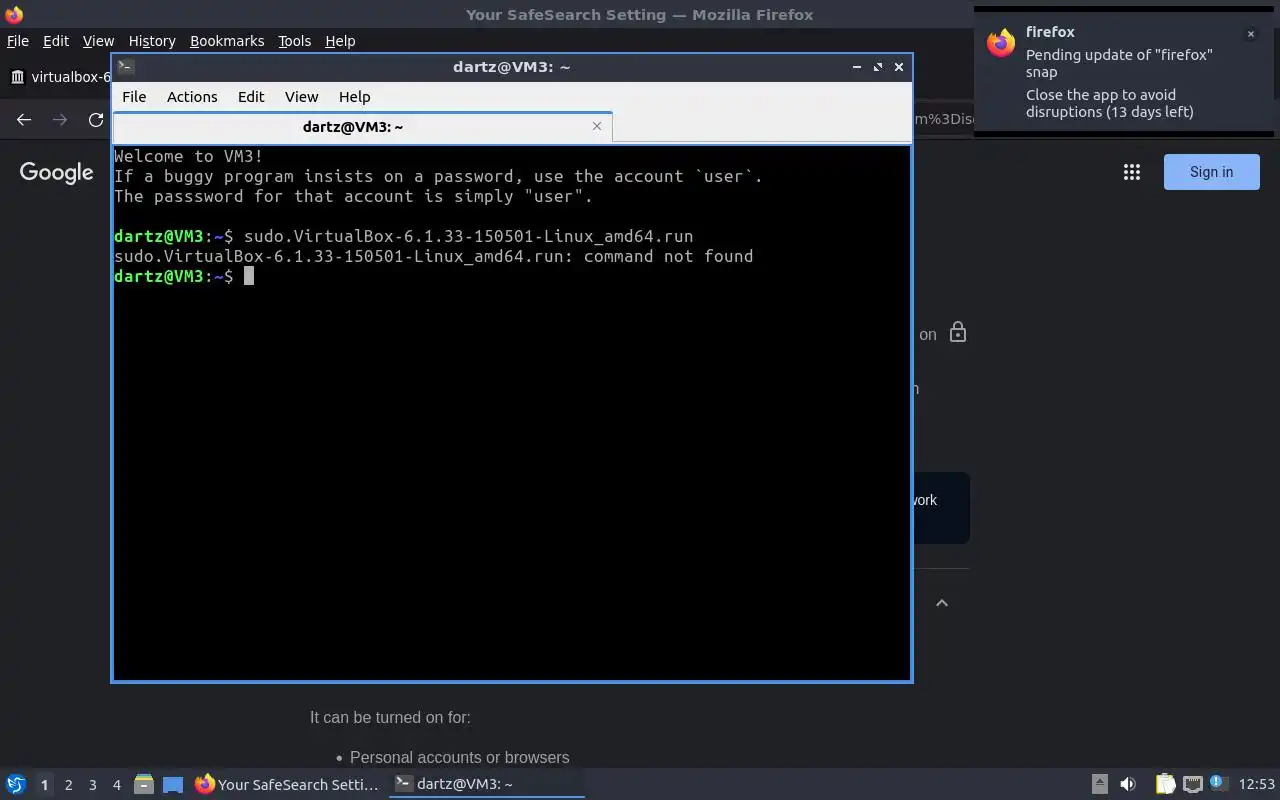Open the update notifier tray icon
This screenshot has height=800, width=1280.
tap(1217, 784)
